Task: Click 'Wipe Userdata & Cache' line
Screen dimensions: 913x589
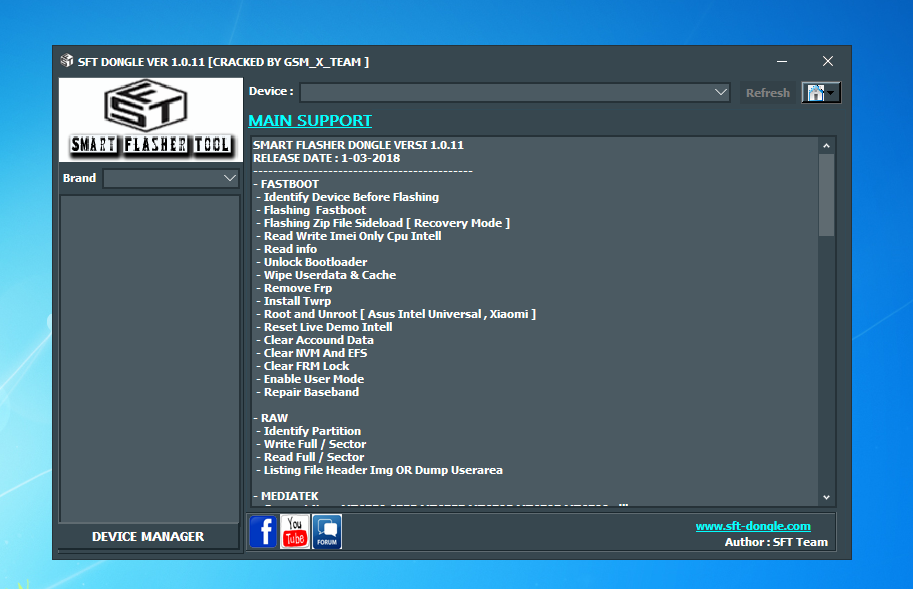Action: 325,275
